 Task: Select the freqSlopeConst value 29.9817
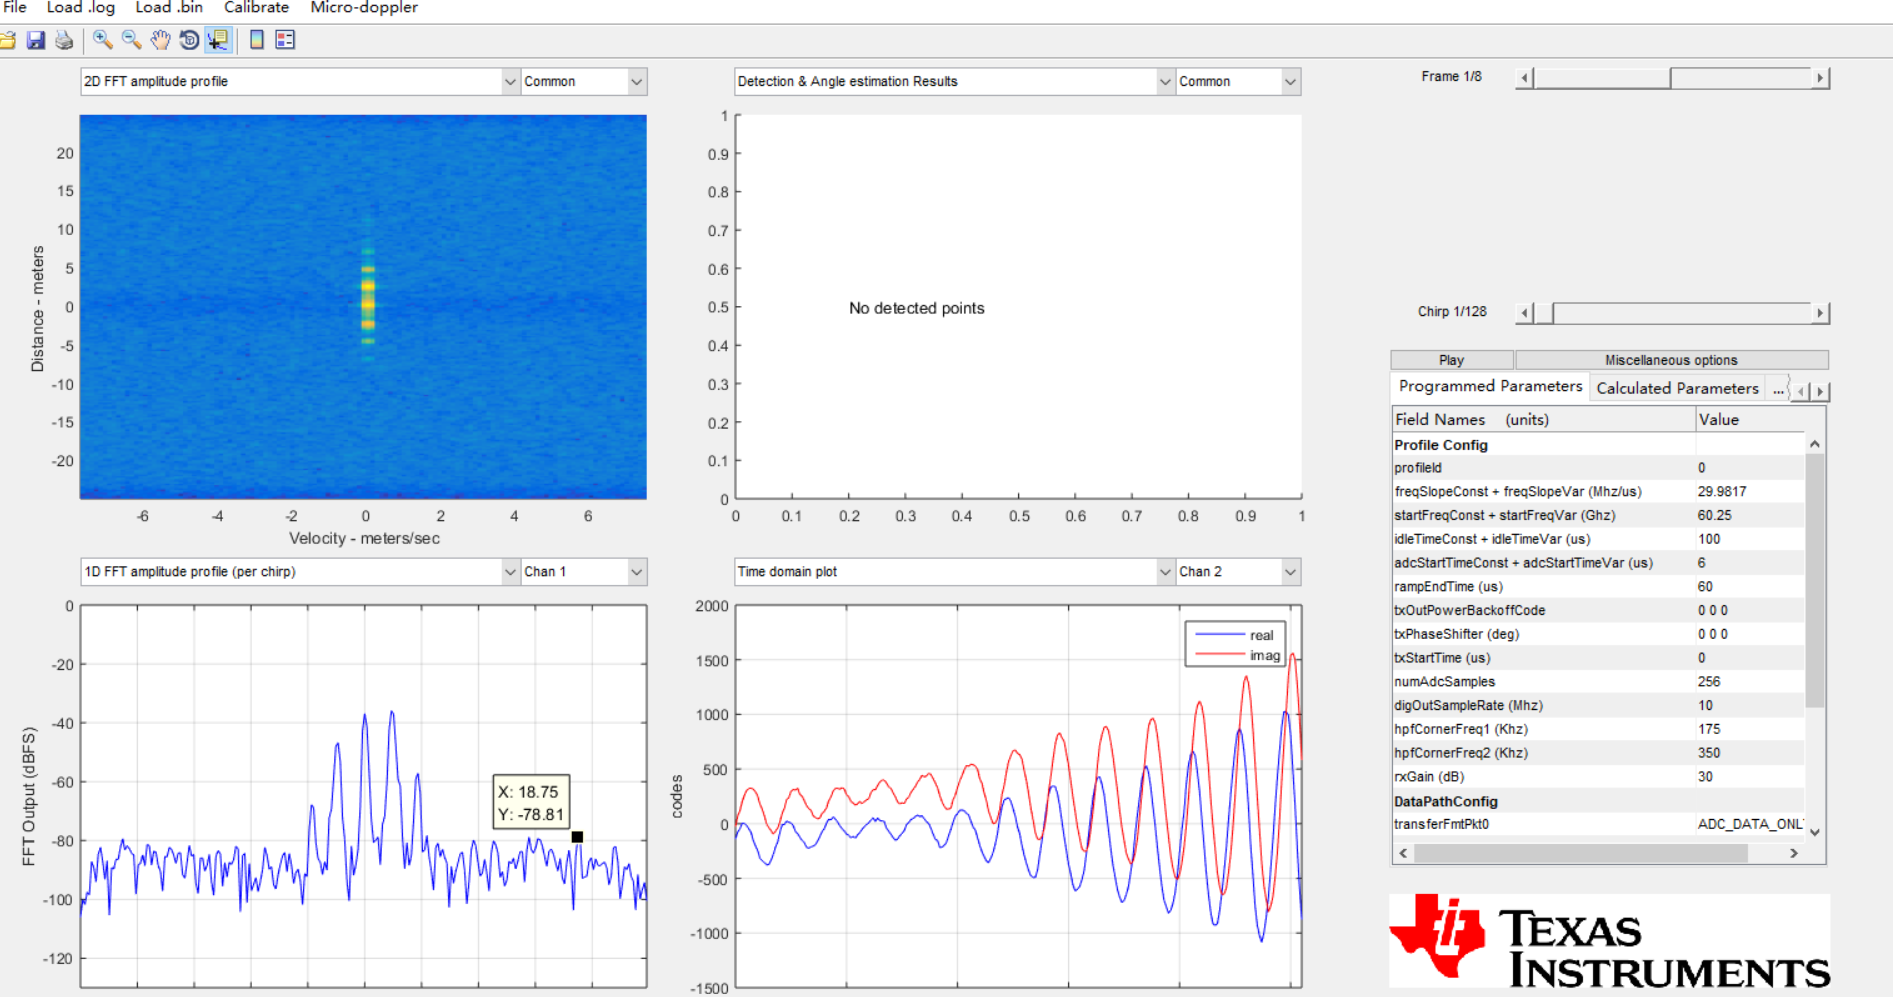tap(1722, 492)
